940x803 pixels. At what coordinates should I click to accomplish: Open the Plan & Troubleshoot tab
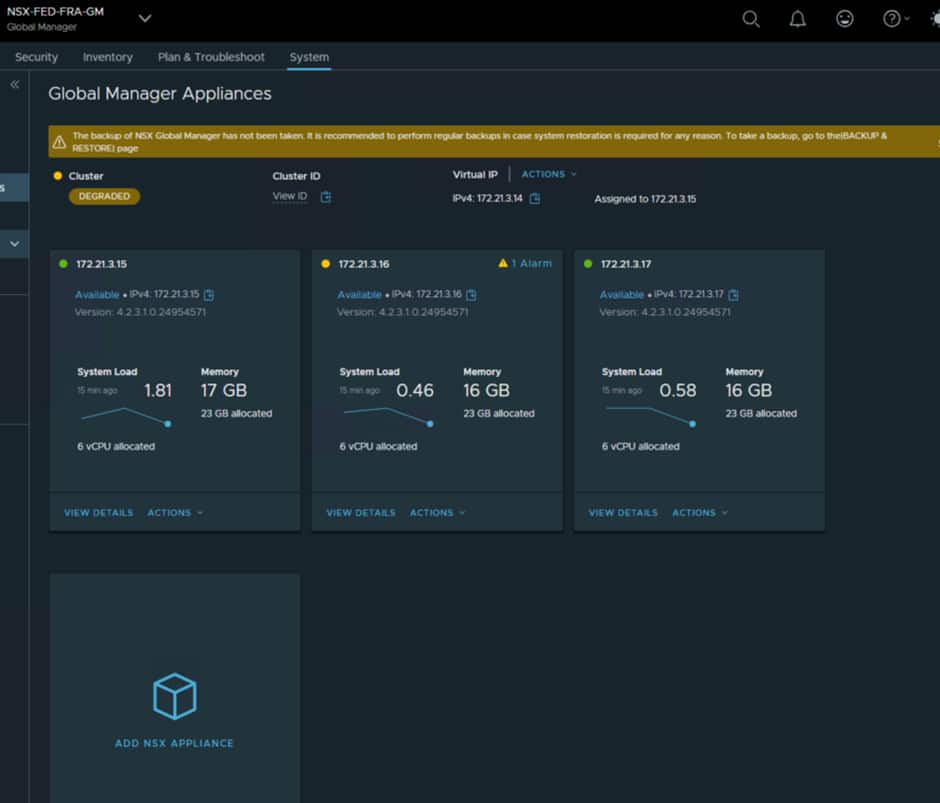[x=211, y=57]
